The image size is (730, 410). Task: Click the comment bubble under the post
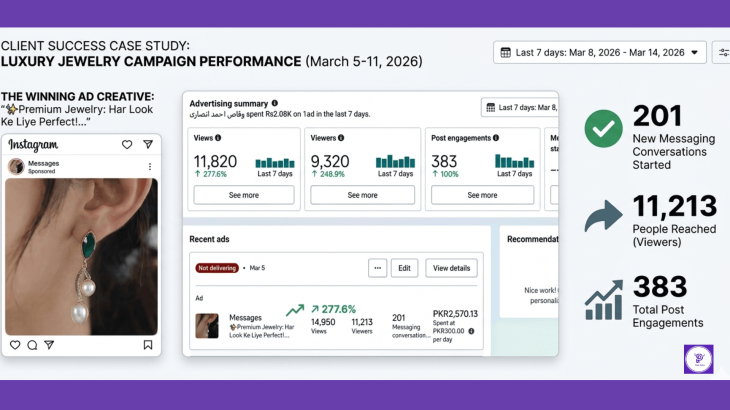(32, 345)
